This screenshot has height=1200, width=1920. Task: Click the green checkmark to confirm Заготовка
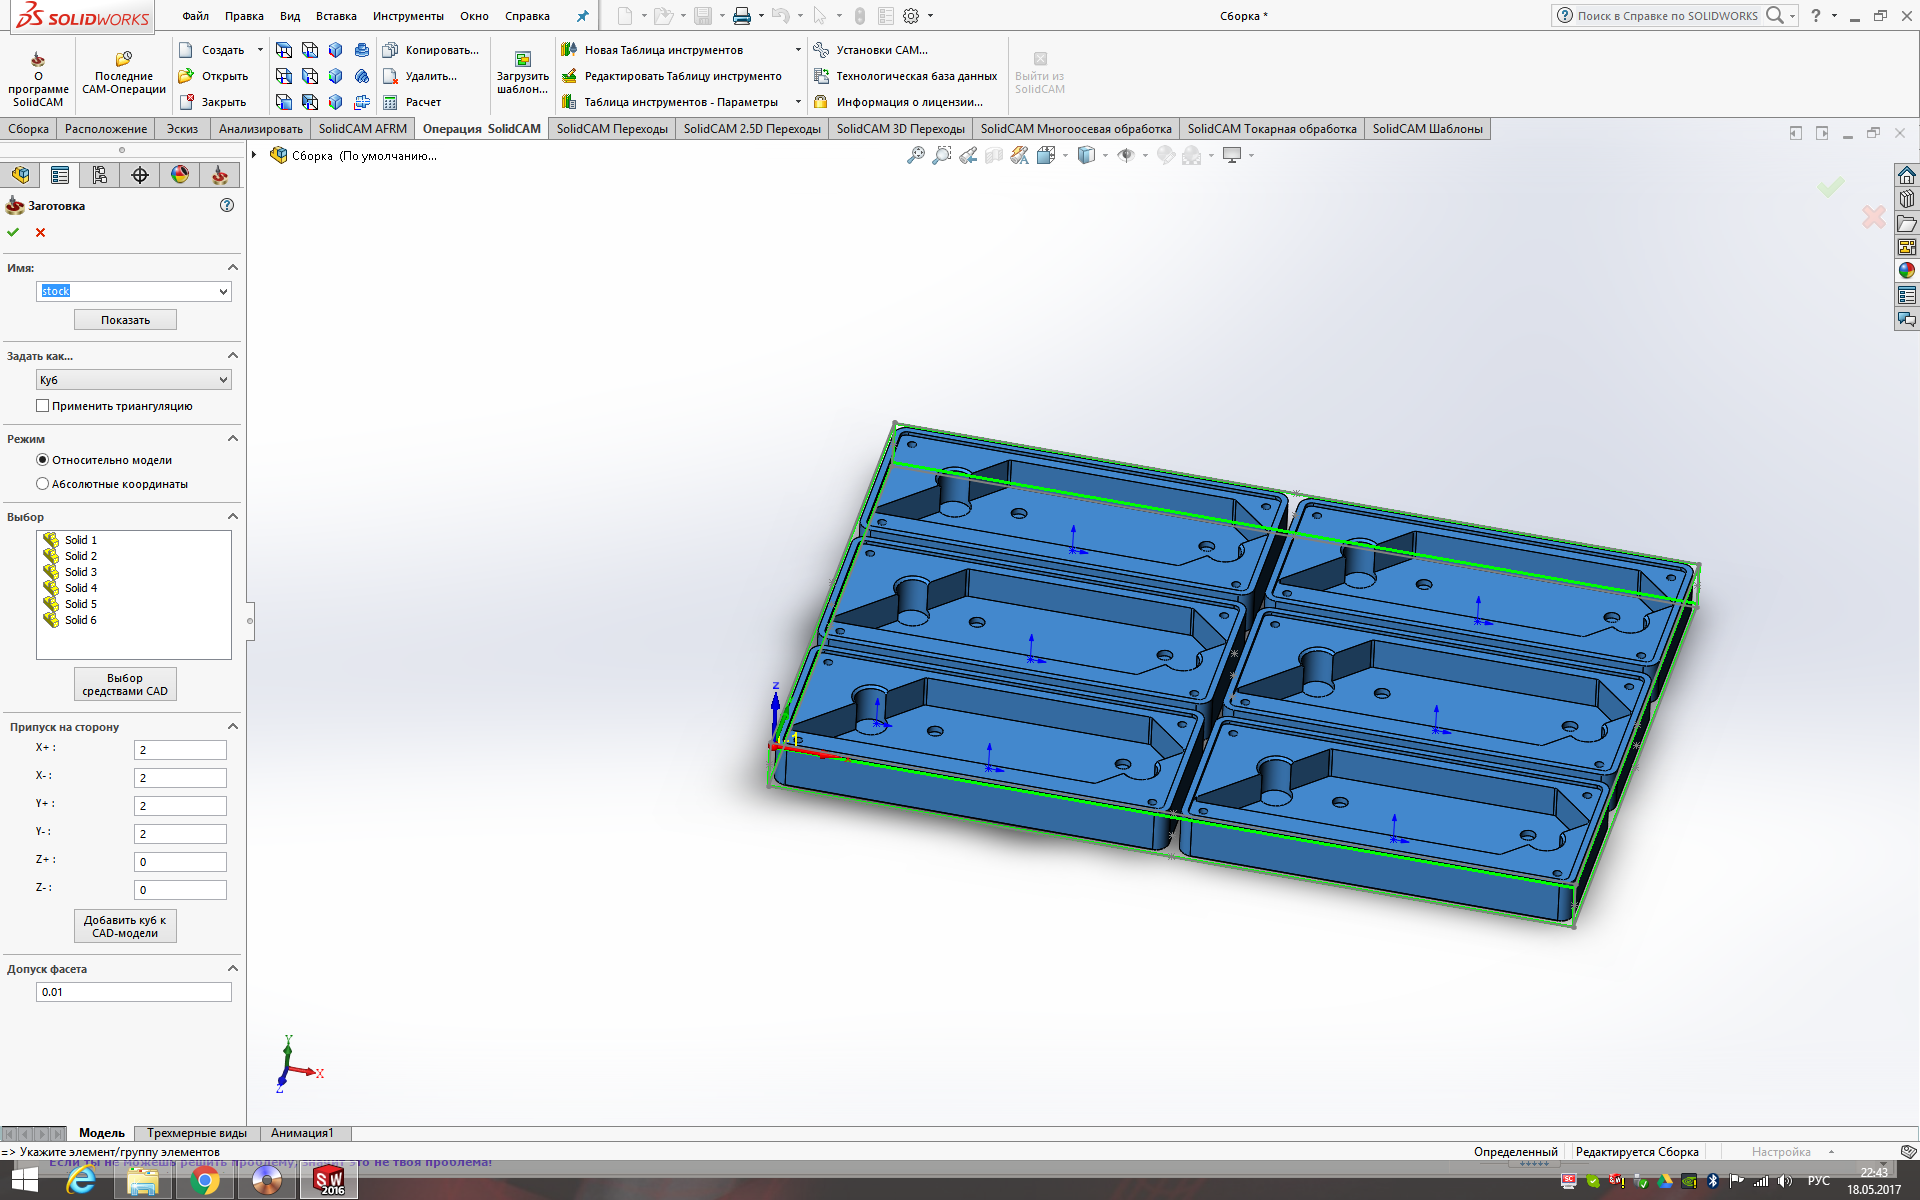[13, 232]
